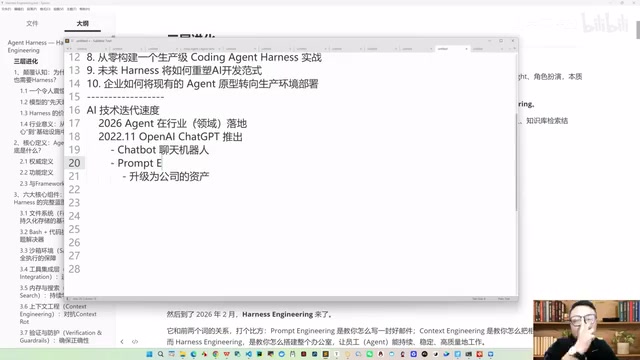Go to outline item 1.3 Harness
This screenshot has width=640, height=360.
pyautogui.click(x=42, y=113)
